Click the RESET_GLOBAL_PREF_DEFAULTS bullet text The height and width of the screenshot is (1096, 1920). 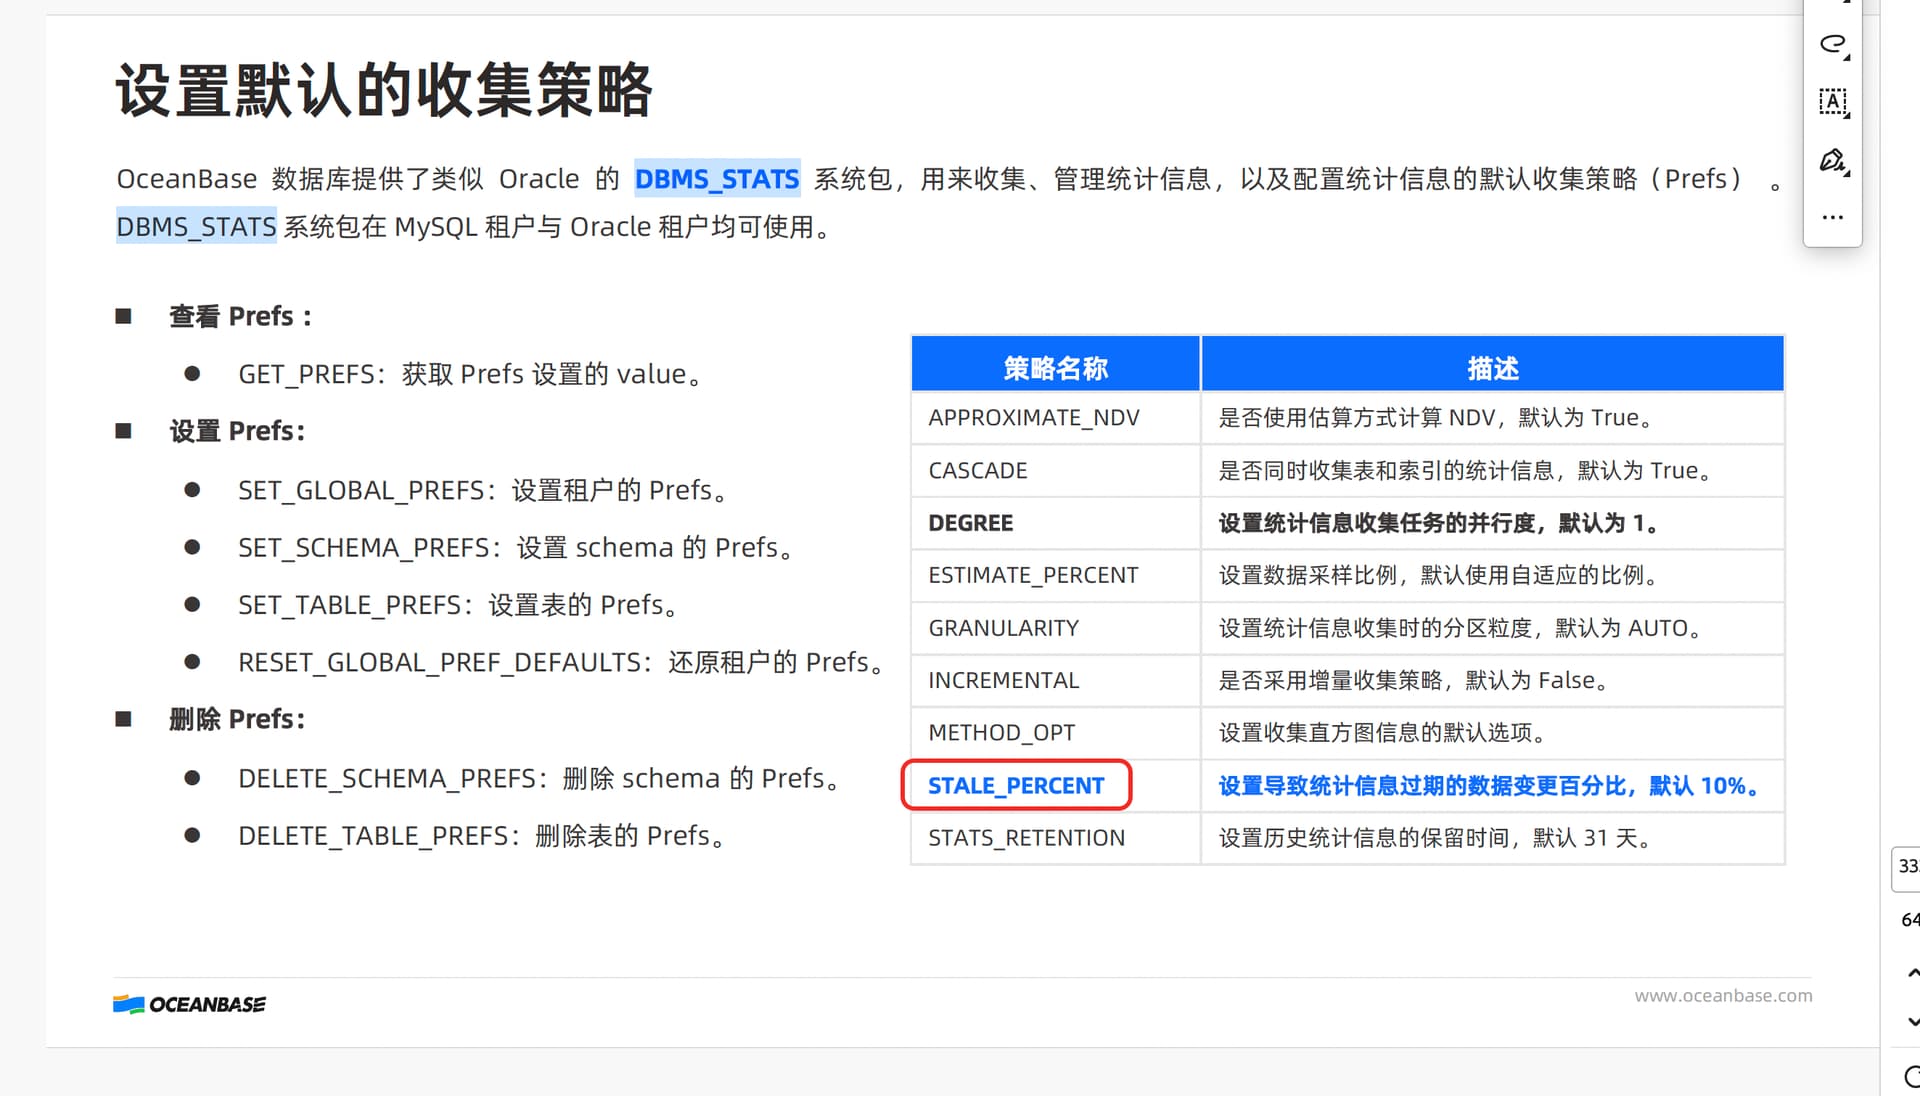(440, 662)
